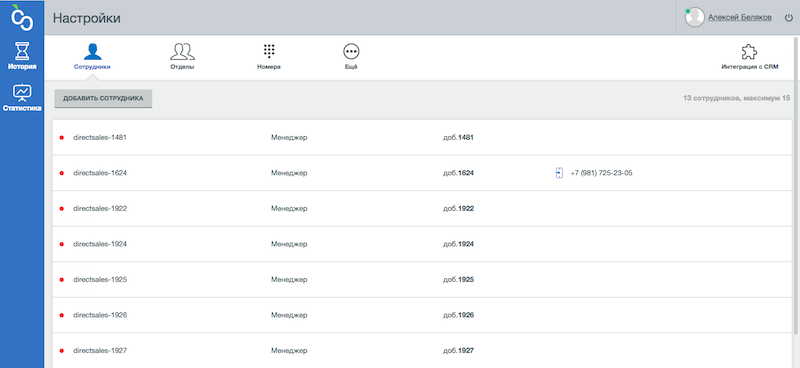Click the red status dot of directsales-1924
Screen dimensions: 800x368
[x=62, y=244]
